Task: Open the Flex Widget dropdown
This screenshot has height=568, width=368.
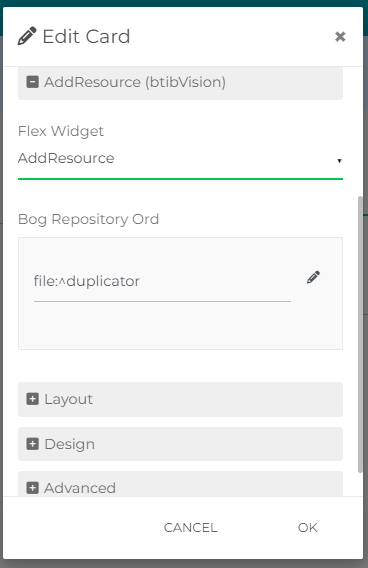Action: (x=180, y=159)
